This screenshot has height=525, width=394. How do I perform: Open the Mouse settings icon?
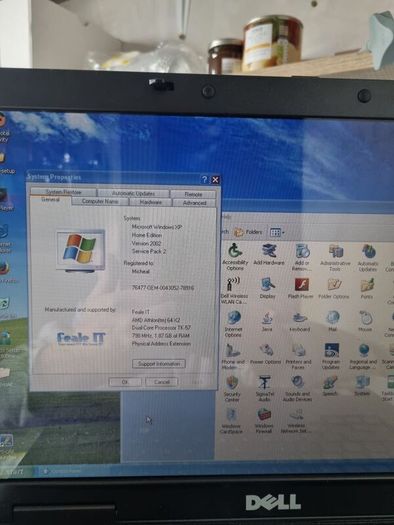(x=365, y=321)
